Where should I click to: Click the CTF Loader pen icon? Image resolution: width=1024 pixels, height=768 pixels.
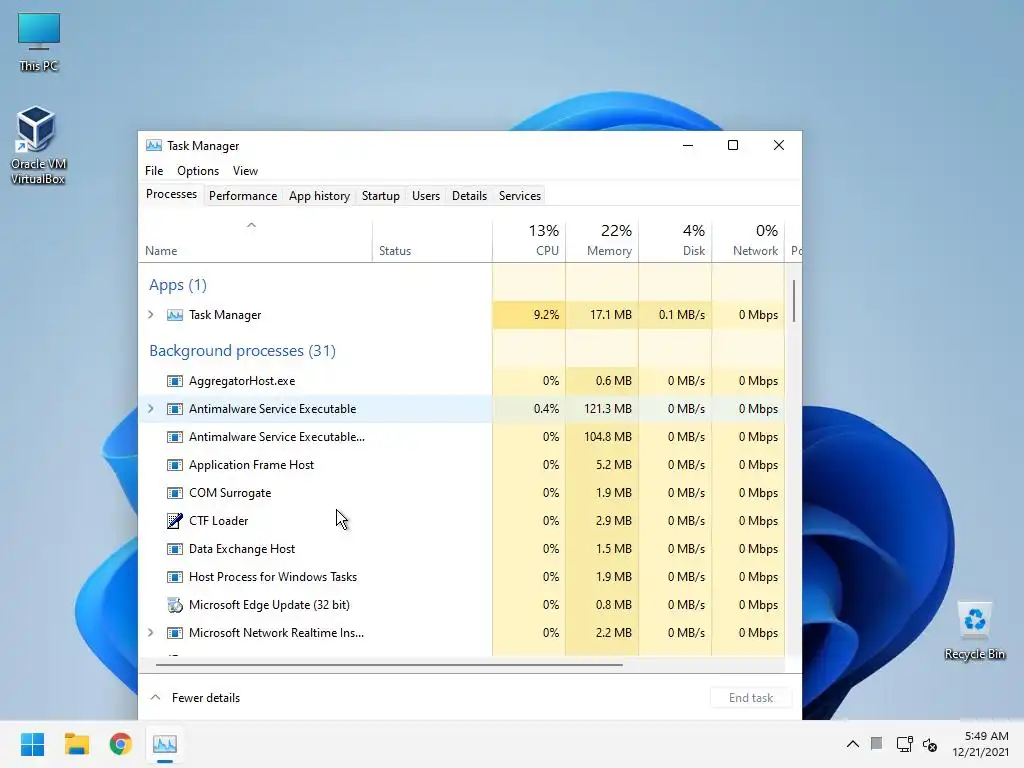pyautogui.click(x=174, y=520)
